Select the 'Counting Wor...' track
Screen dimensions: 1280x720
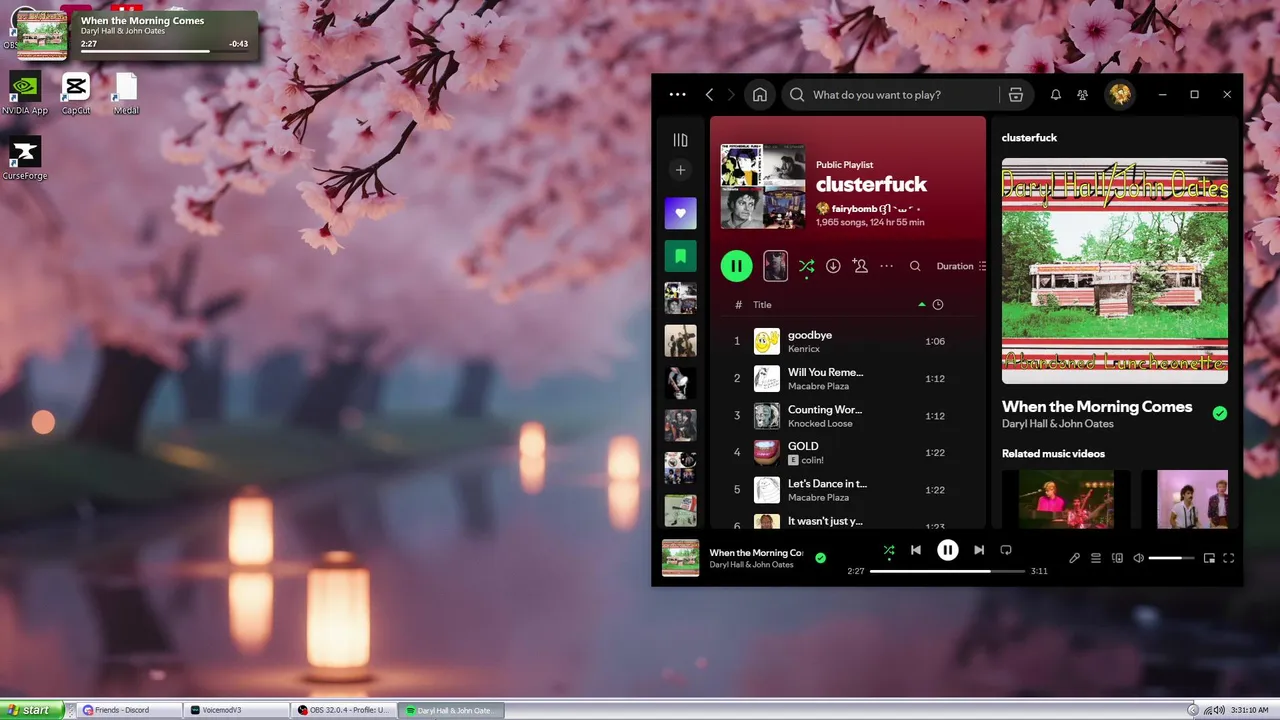(x=848, y=415)
